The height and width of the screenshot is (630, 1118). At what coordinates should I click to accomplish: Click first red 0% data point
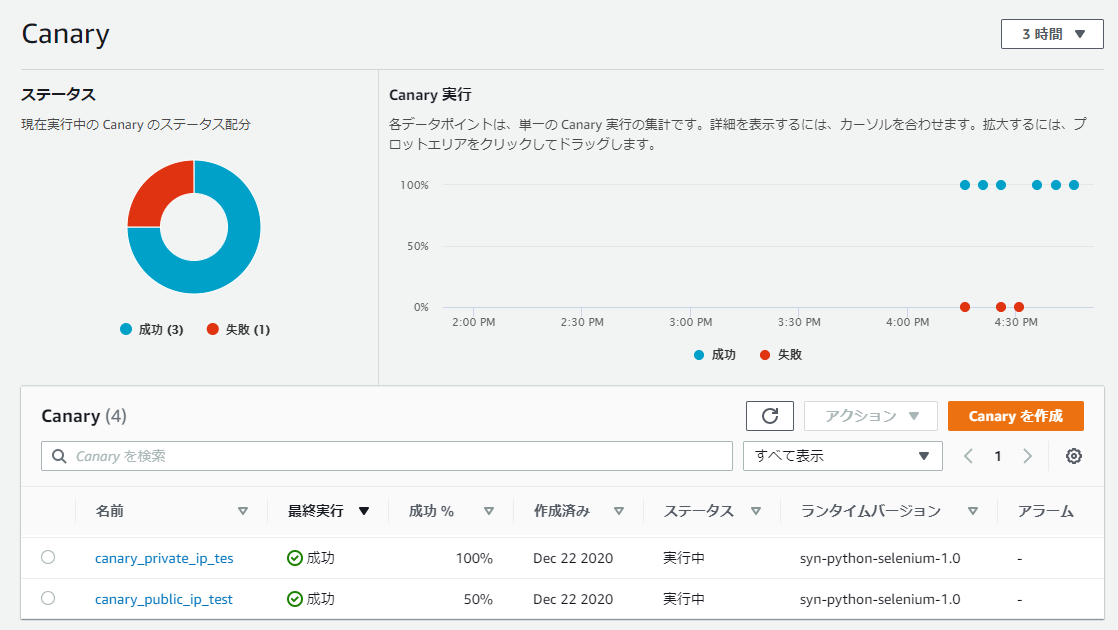pyautogui.click(x=965, y=307)
